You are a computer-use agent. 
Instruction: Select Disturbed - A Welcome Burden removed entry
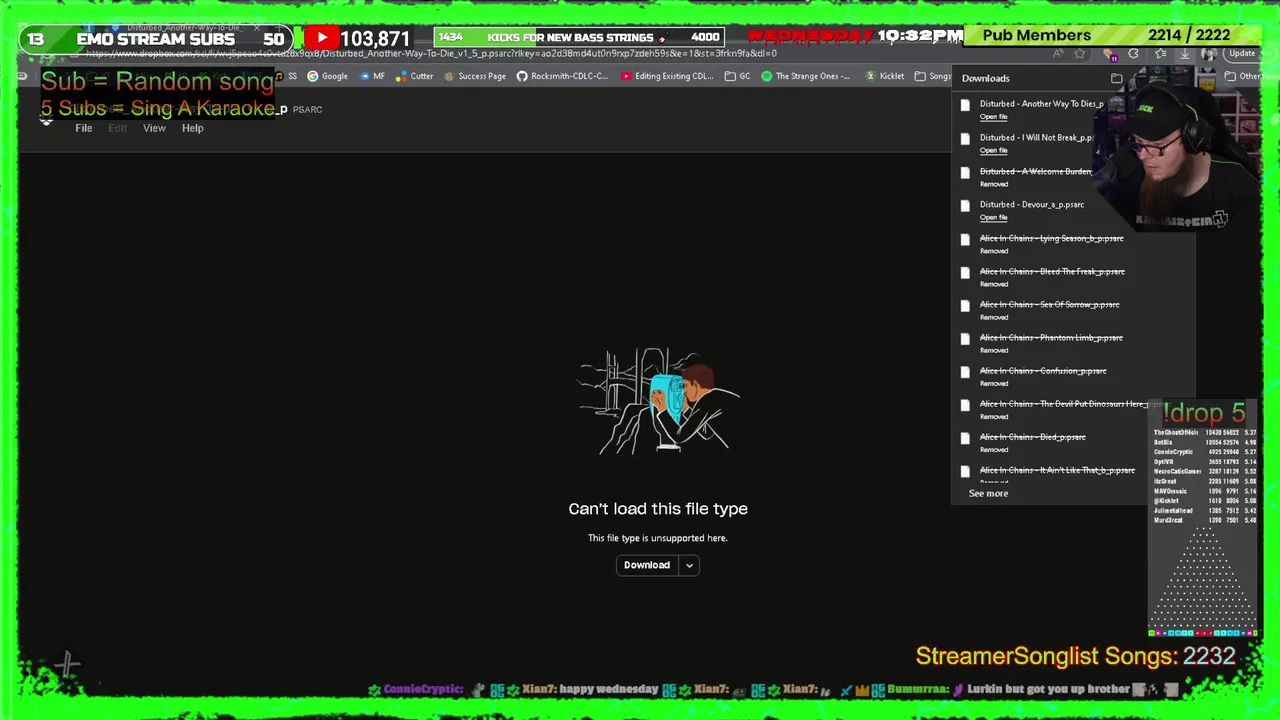[x=1036, y=171]
